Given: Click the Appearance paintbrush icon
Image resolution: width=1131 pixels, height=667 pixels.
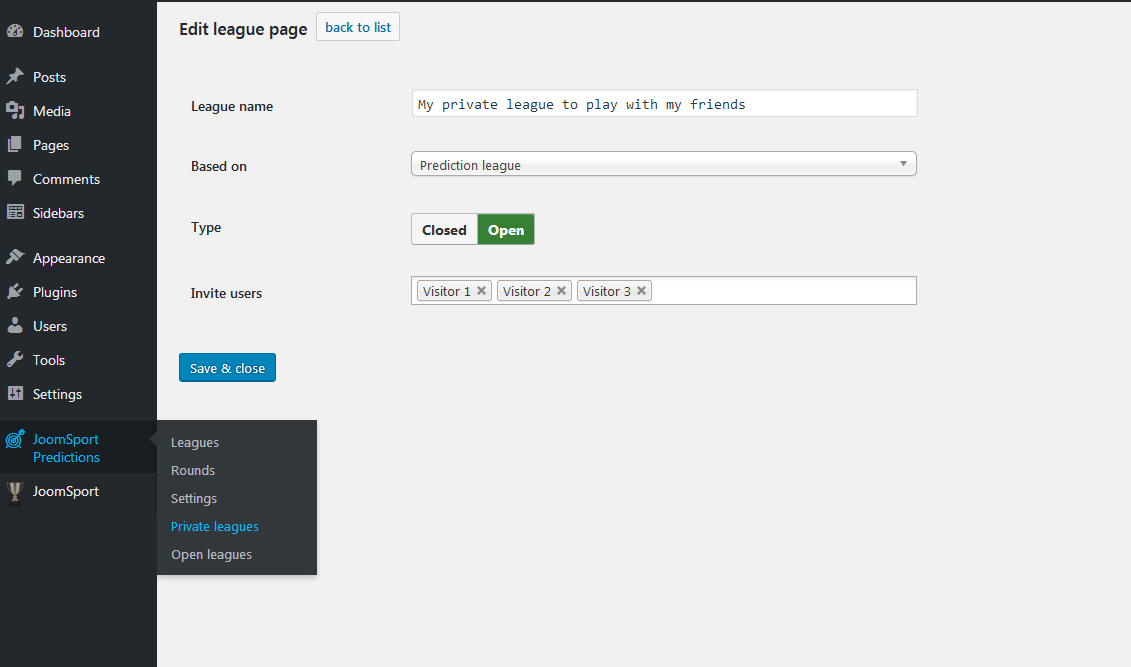Looking at the screenshot, I should (15, 257).
